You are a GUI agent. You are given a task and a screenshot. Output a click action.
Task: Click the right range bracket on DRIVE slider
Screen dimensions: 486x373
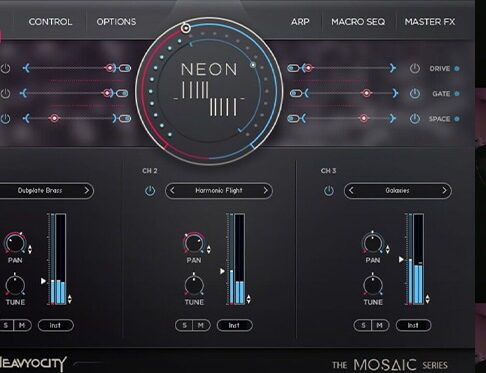pos(393,68)
